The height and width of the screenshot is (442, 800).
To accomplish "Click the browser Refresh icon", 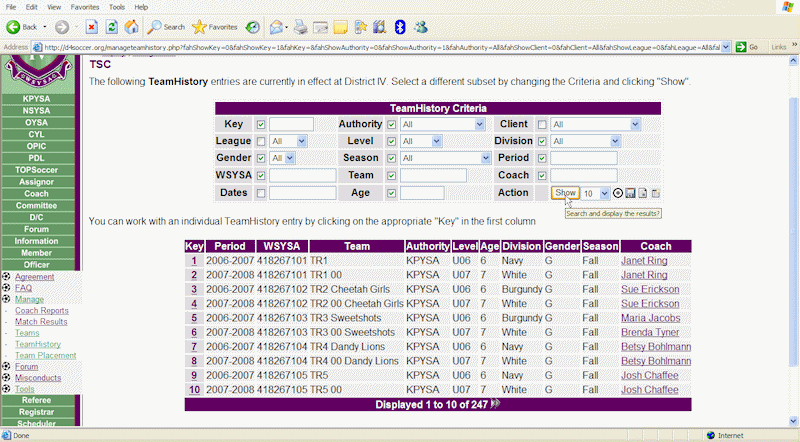I will [110, 27].
